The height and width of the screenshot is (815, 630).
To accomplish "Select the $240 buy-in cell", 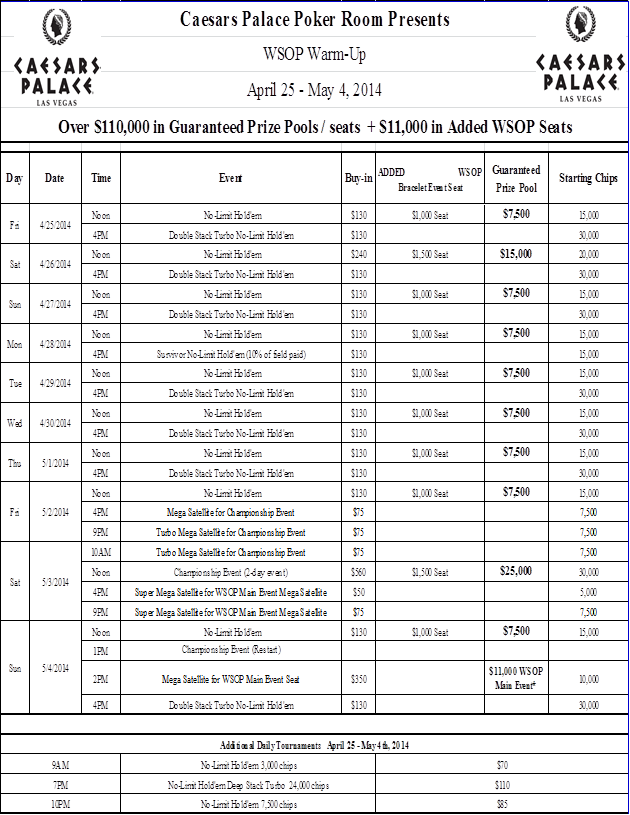I will [x=359, y=254].
